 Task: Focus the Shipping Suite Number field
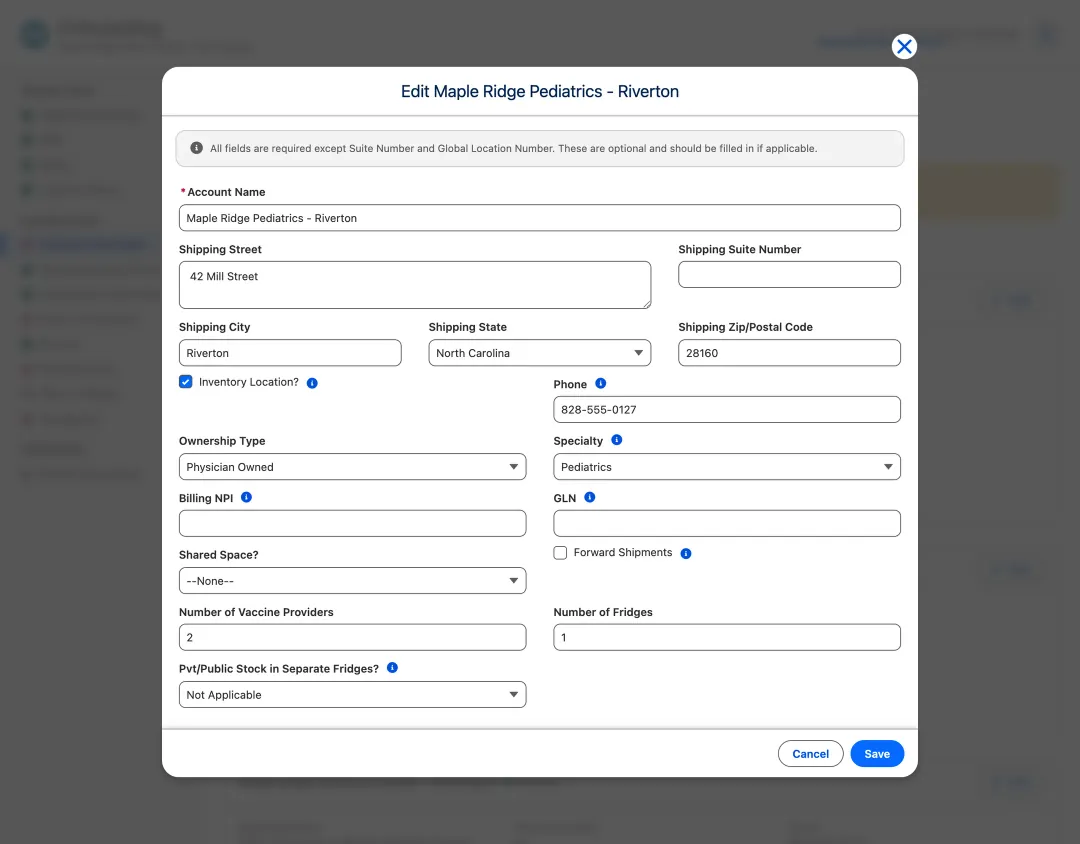point(789,274)
